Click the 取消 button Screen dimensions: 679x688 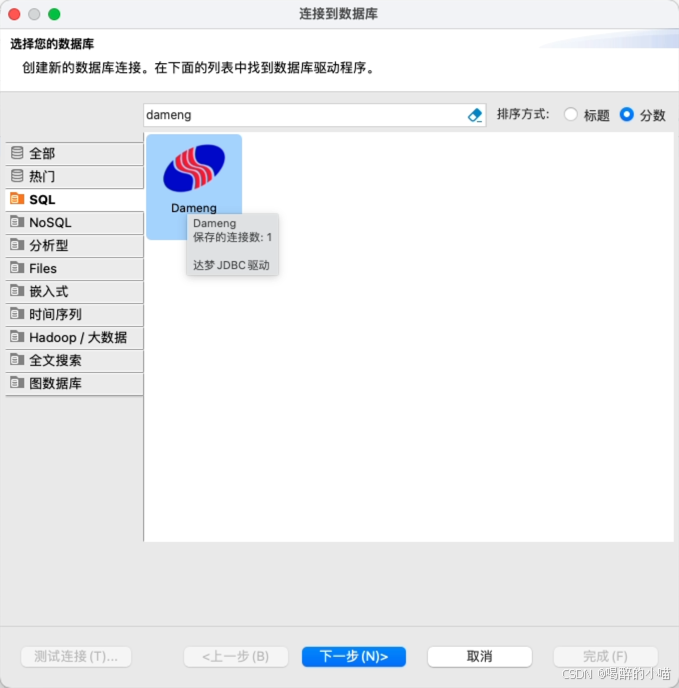[x=479, y=656]
